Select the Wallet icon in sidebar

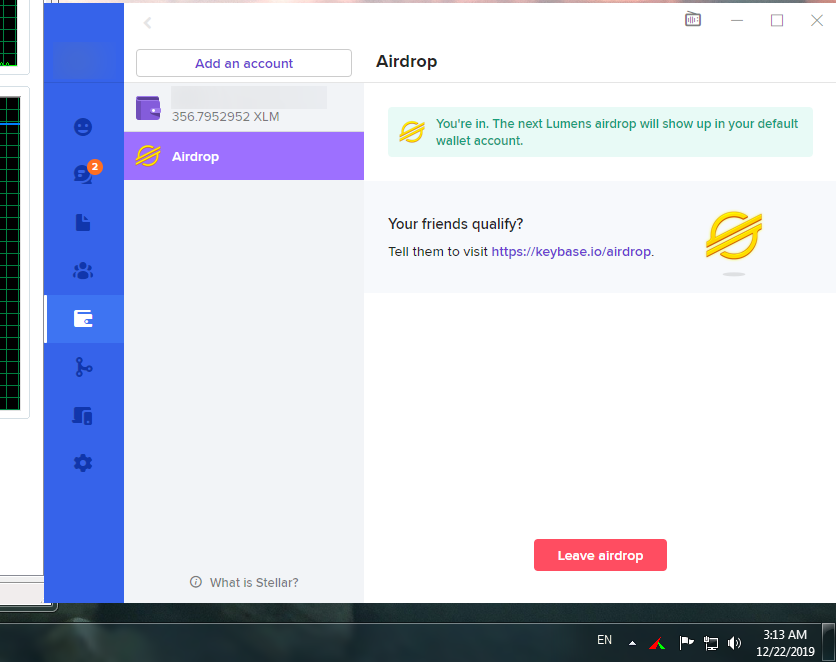(83, 319)
